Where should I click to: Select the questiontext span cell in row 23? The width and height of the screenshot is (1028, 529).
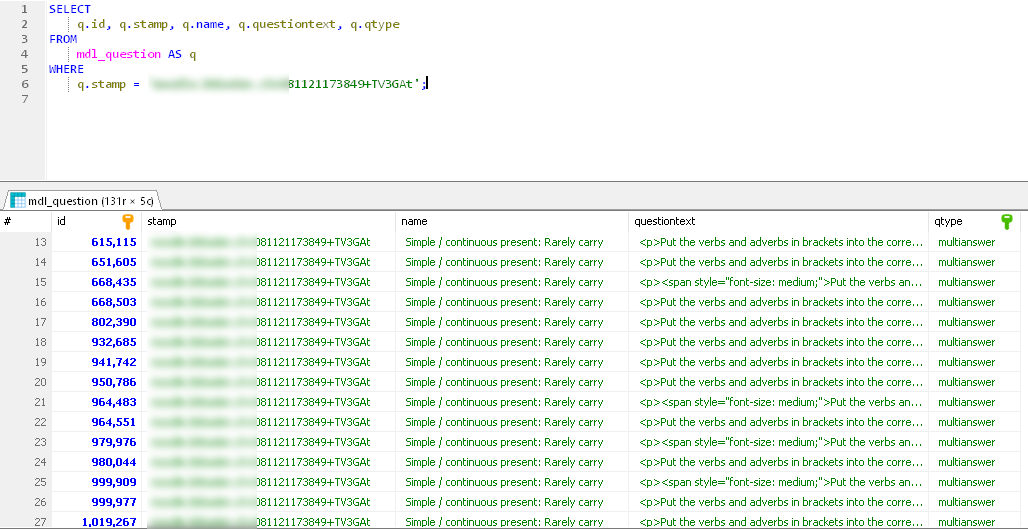pyautogui.click(x=778, y=442)
